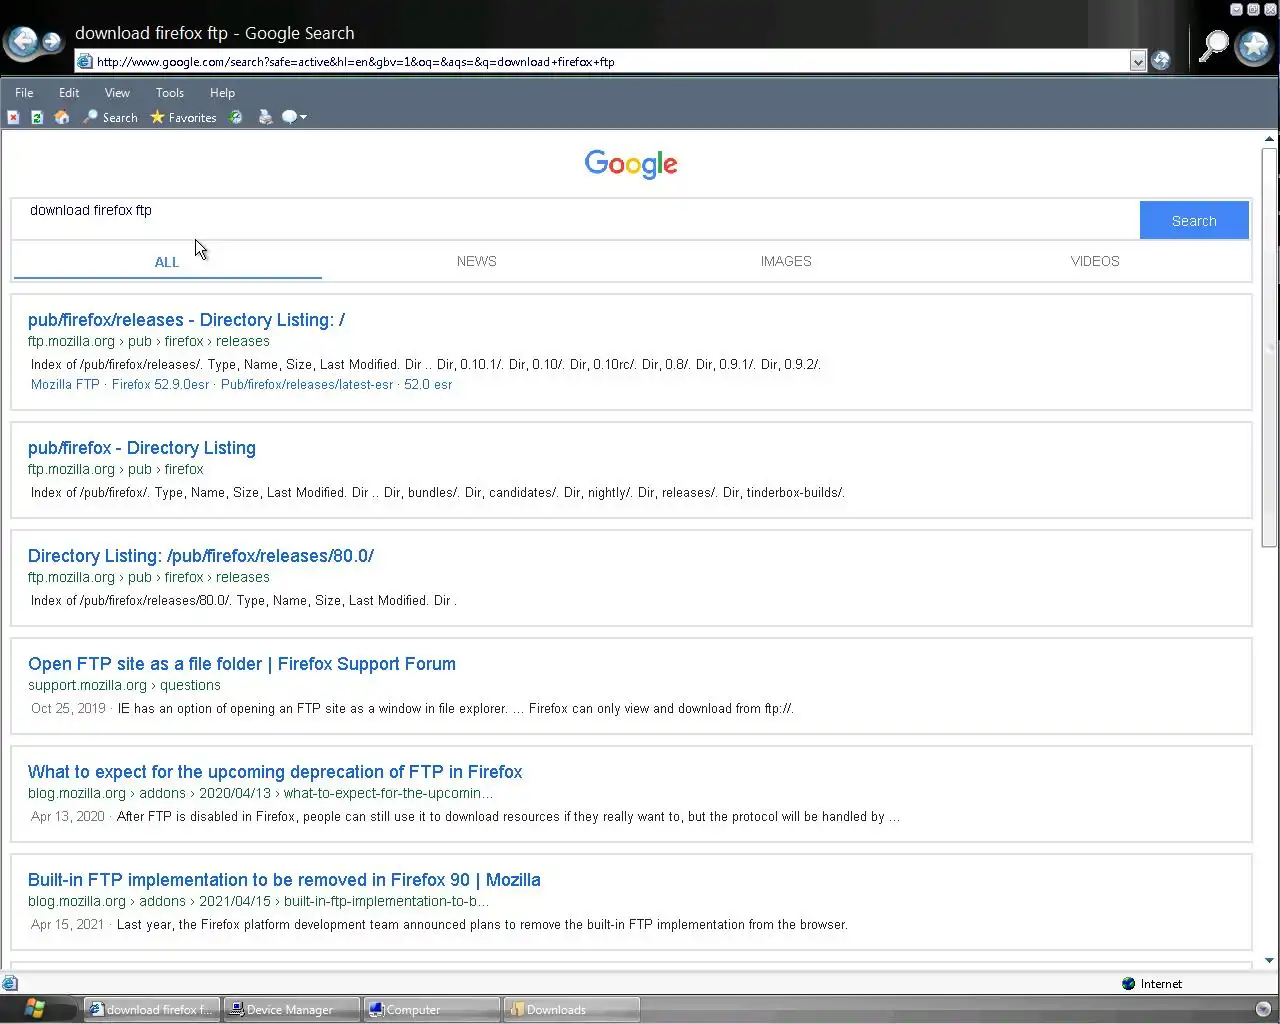
Task: Click the vertical scrollbar thumb
Action: 1269,347
